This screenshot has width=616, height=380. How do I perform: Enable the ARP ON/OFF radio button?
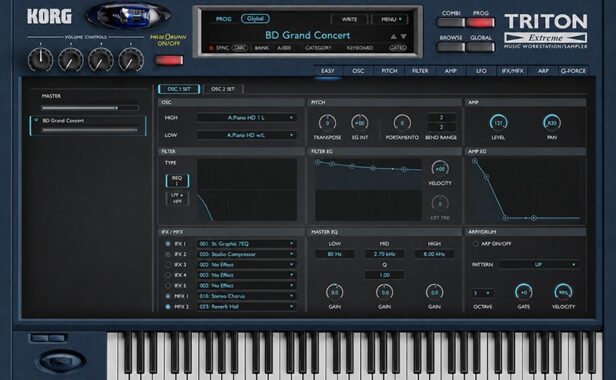[x=475, y=244]
